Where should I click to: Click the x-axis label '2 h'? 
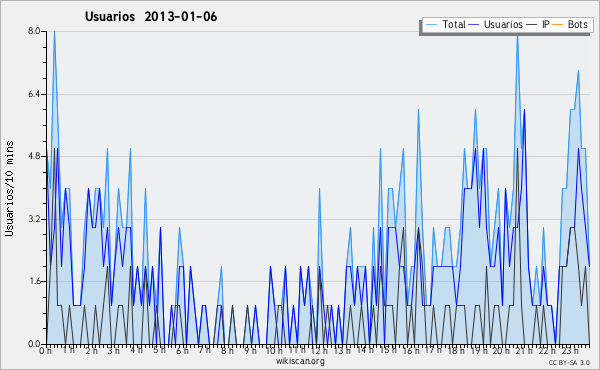coord(91,350)
